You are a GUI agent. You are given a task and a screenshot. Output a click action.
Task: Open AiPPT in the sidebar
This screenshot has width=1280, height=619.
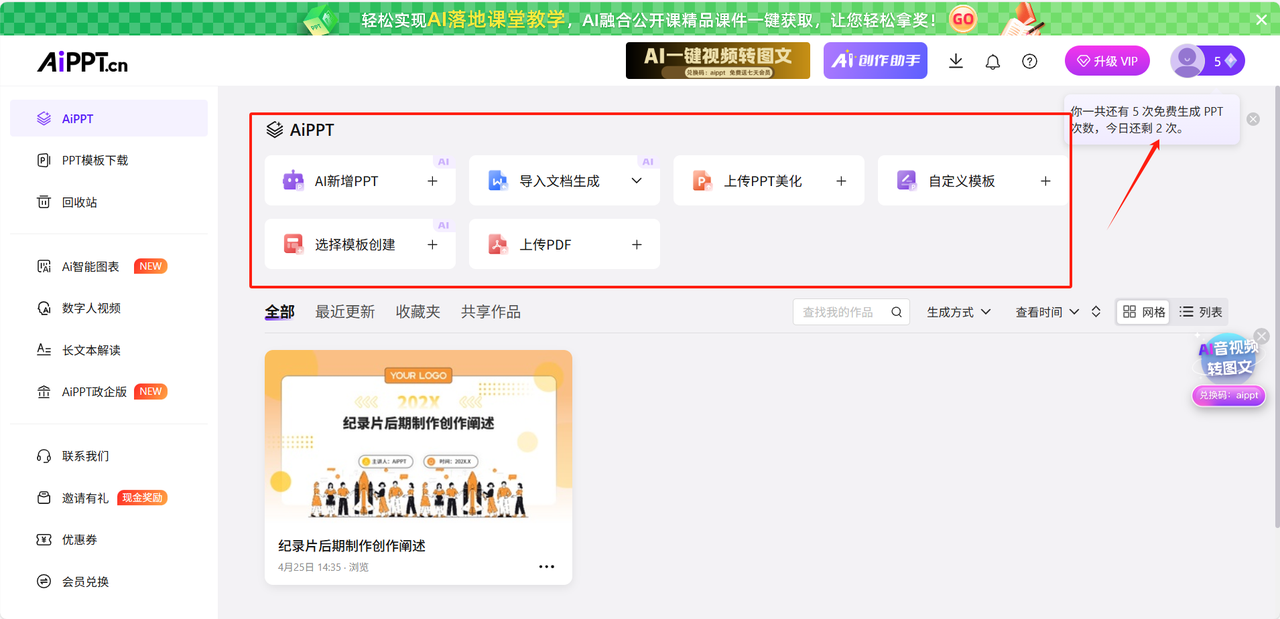coord(109,118)
